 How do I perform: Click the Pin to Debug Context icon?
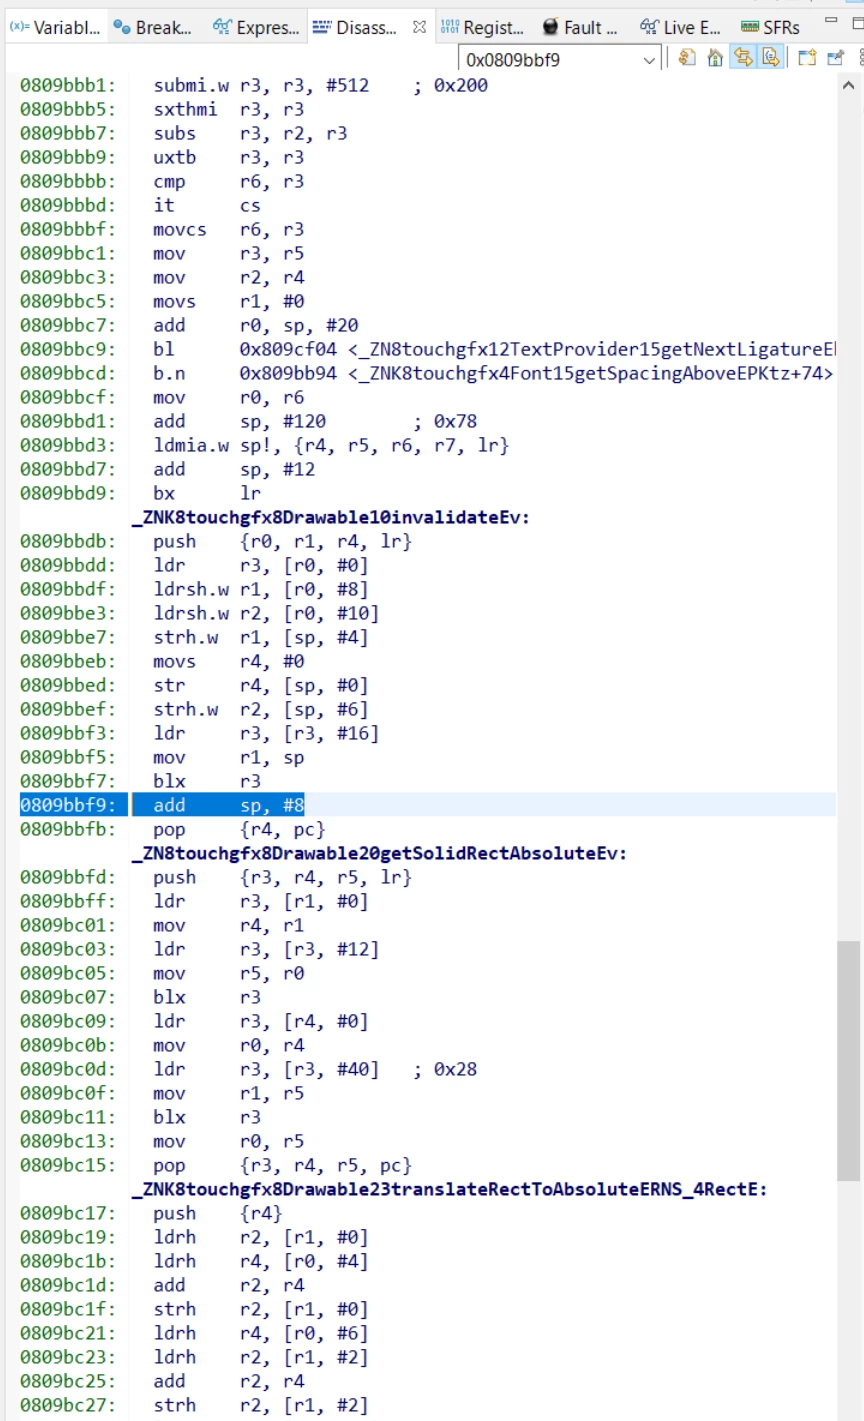[x=835, y=58]
